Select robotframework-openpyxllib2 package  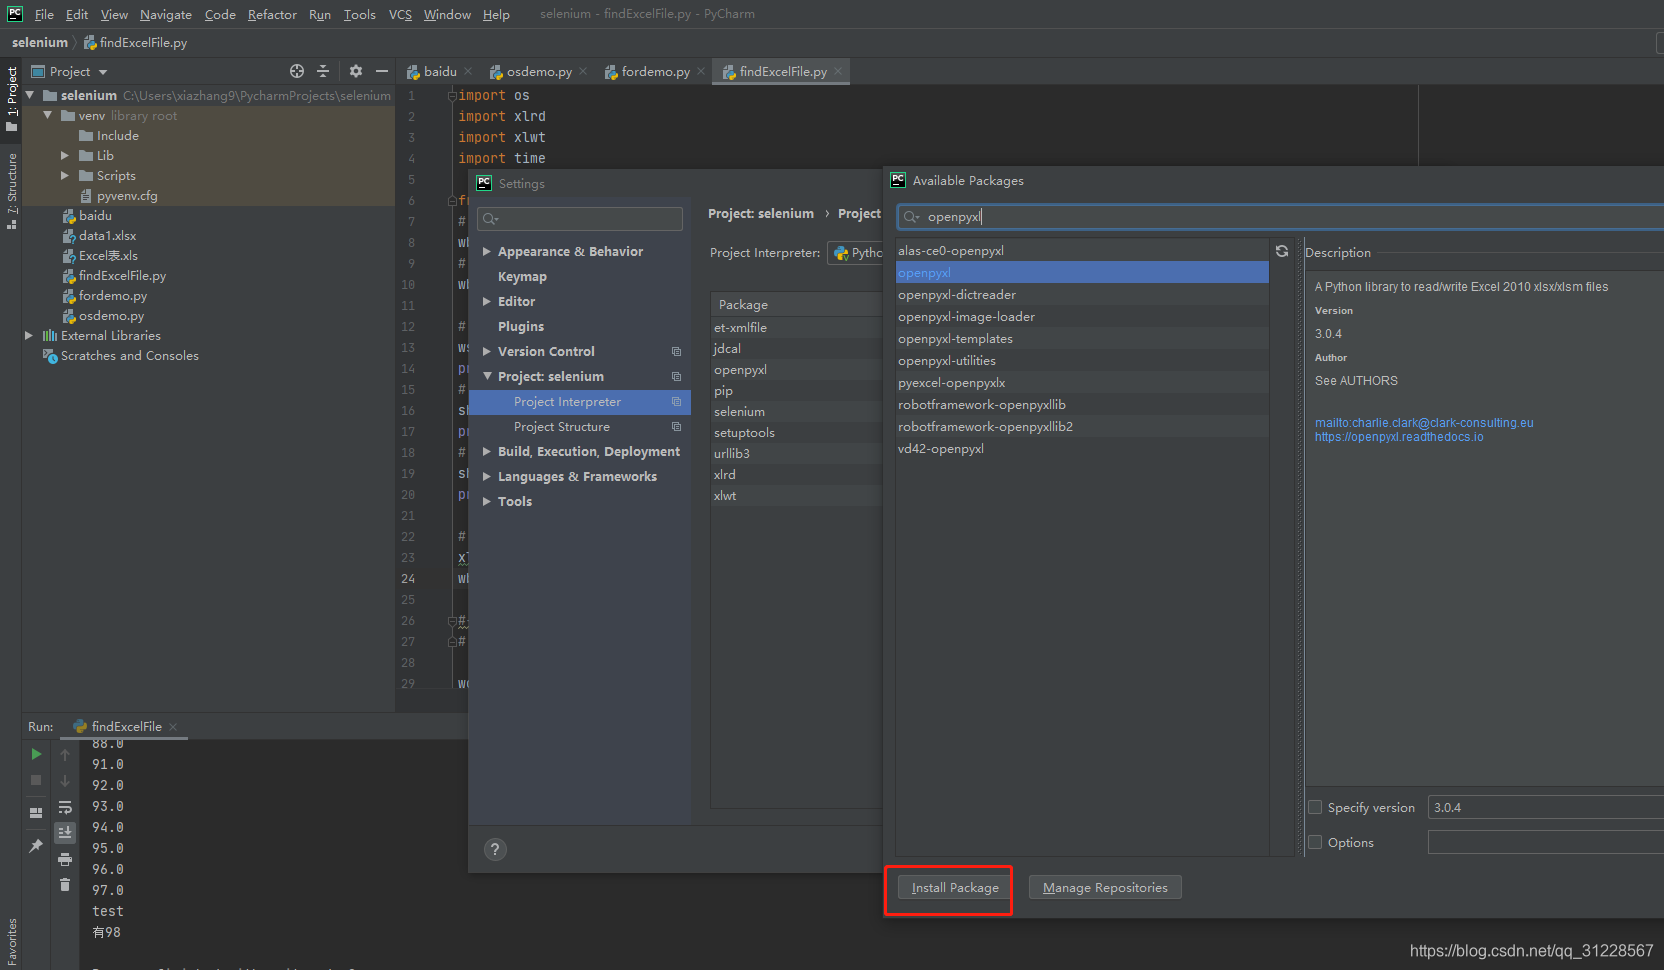pyautogui.click(x=1082, y=427)
